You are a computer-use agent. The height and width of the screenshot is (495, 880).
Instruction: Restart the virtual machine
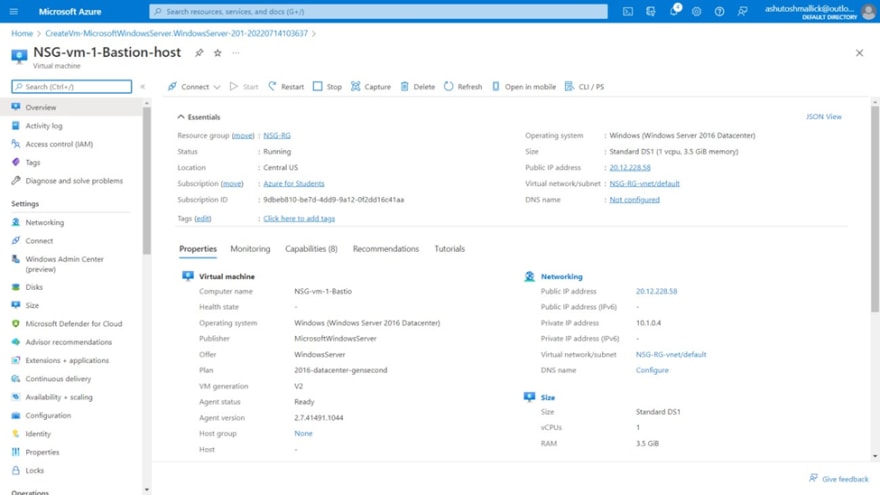click(x=286, y=86)
